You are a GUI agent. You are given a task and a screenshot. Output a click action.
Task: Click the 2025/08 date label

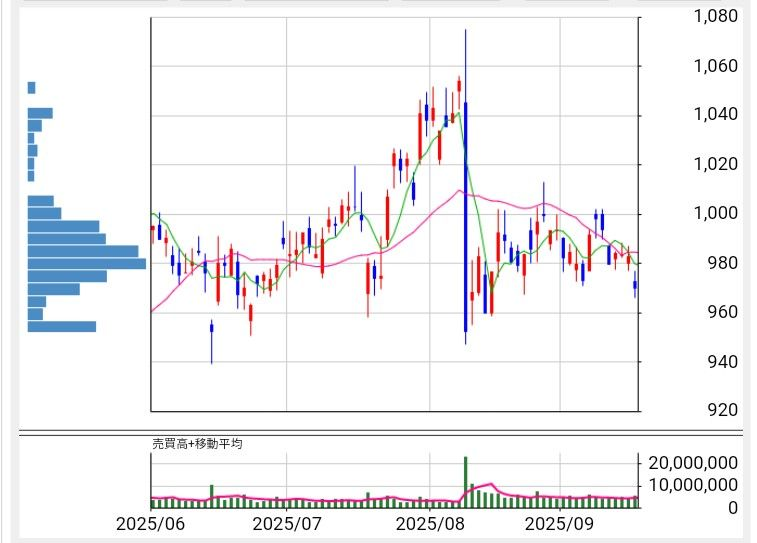(430, 524)
